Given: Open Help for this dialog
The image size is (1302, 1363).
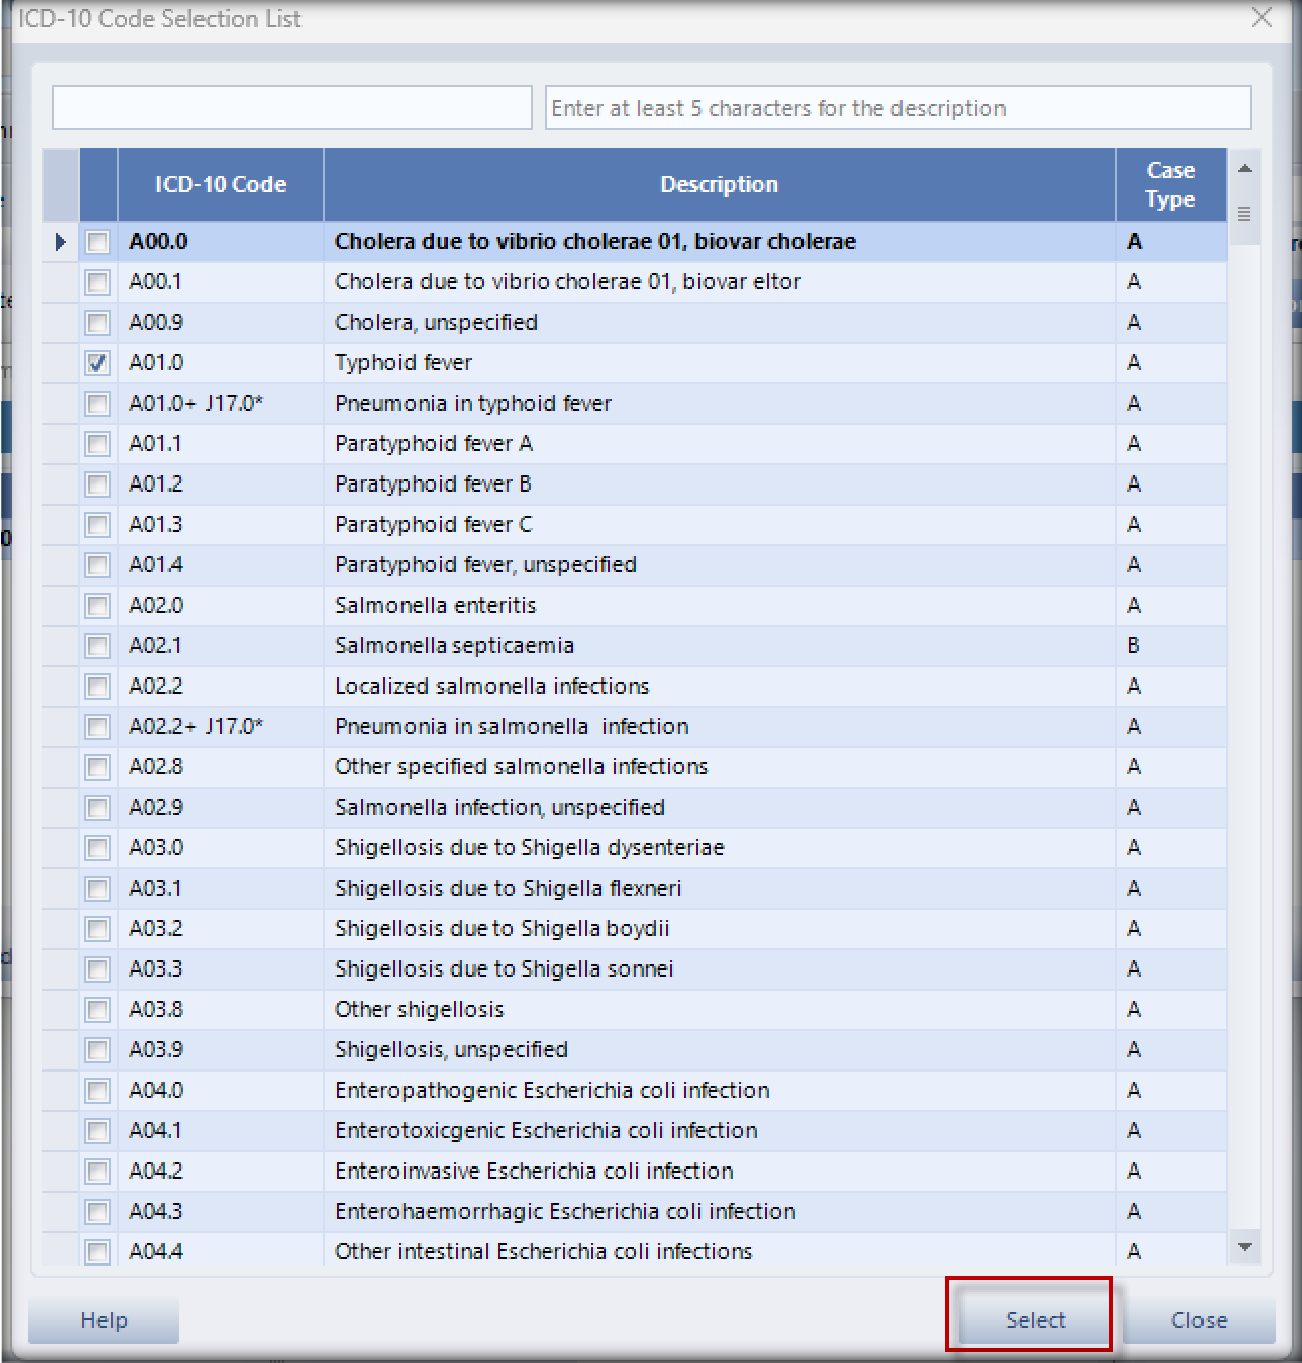Looking at the screenshot, I should click(x=104, y=1320).
